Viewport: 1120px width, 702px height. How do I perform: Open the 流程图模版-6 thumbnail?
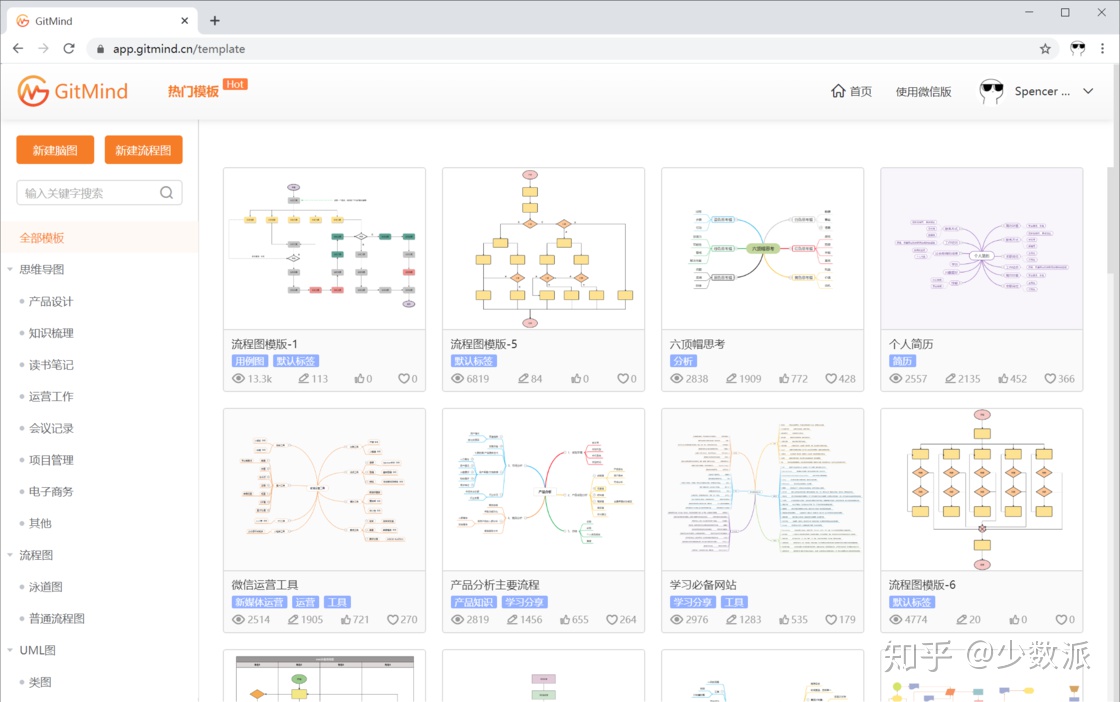(982, 490)
